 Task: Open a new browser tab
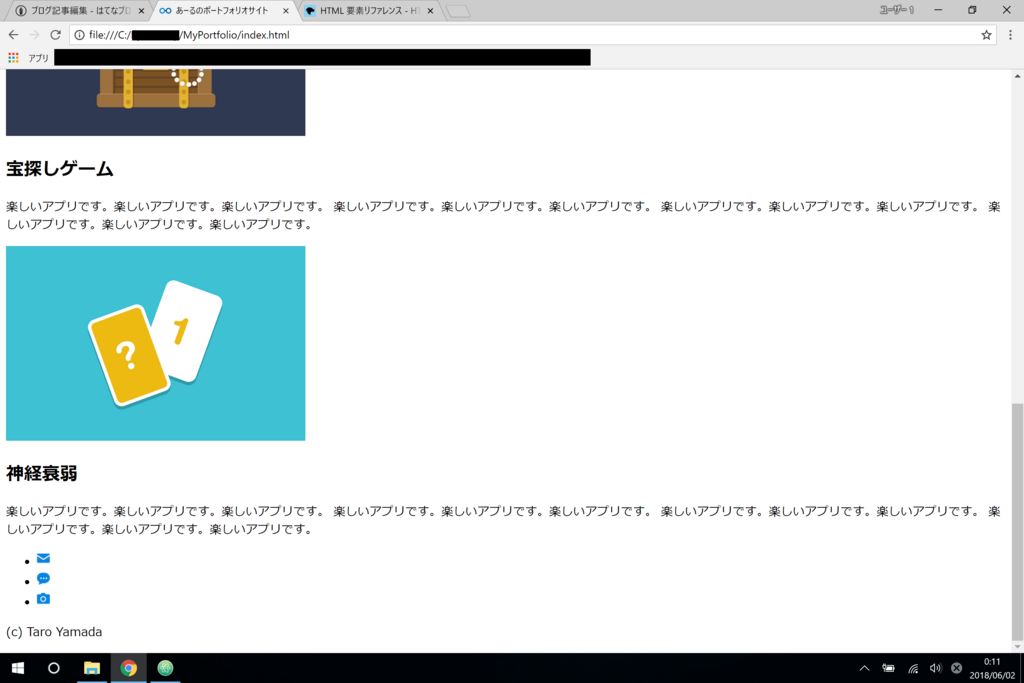458,11
